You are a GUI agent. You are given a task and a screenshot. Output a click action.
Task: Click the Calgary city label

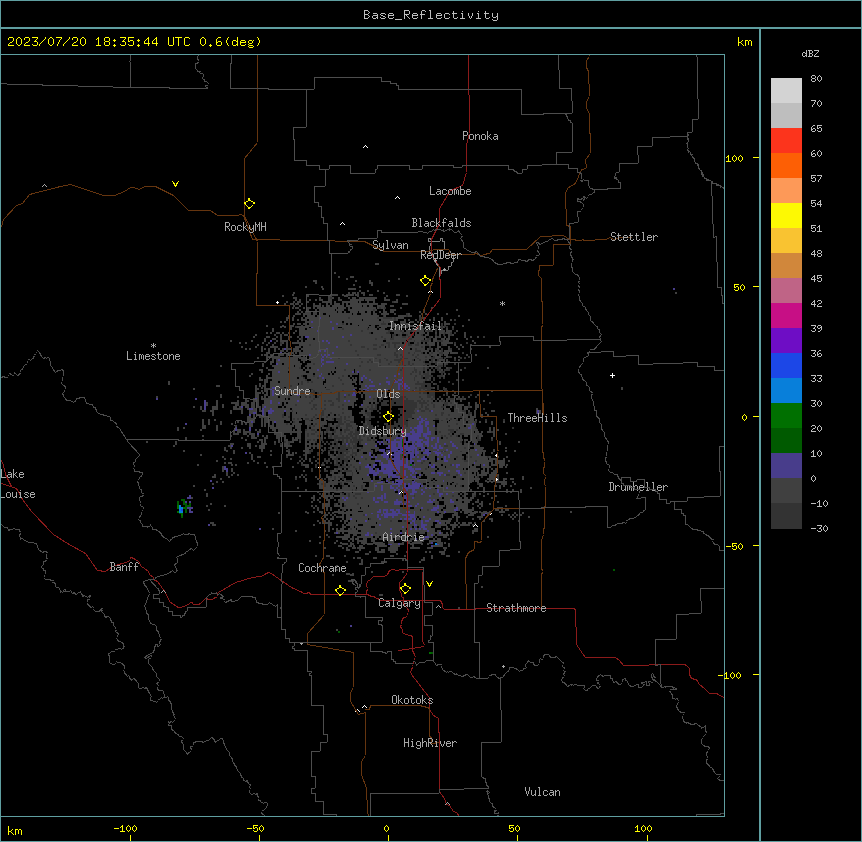coord(399,603)
